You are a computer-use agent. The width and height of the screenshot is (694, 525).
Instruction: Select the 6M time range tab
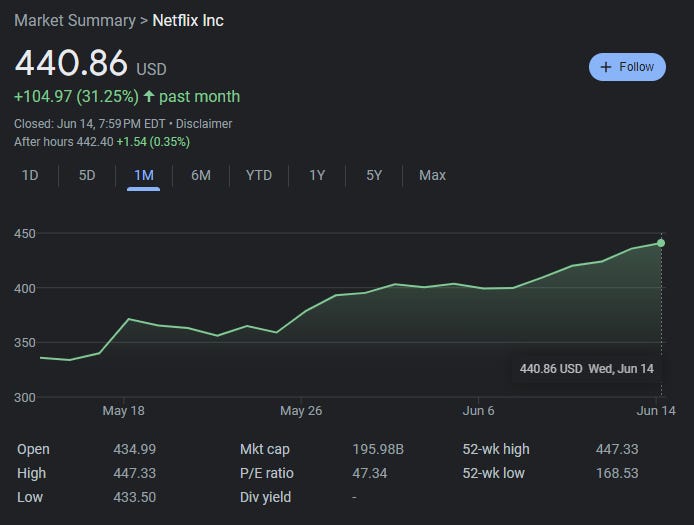click(x=201, y=175)
